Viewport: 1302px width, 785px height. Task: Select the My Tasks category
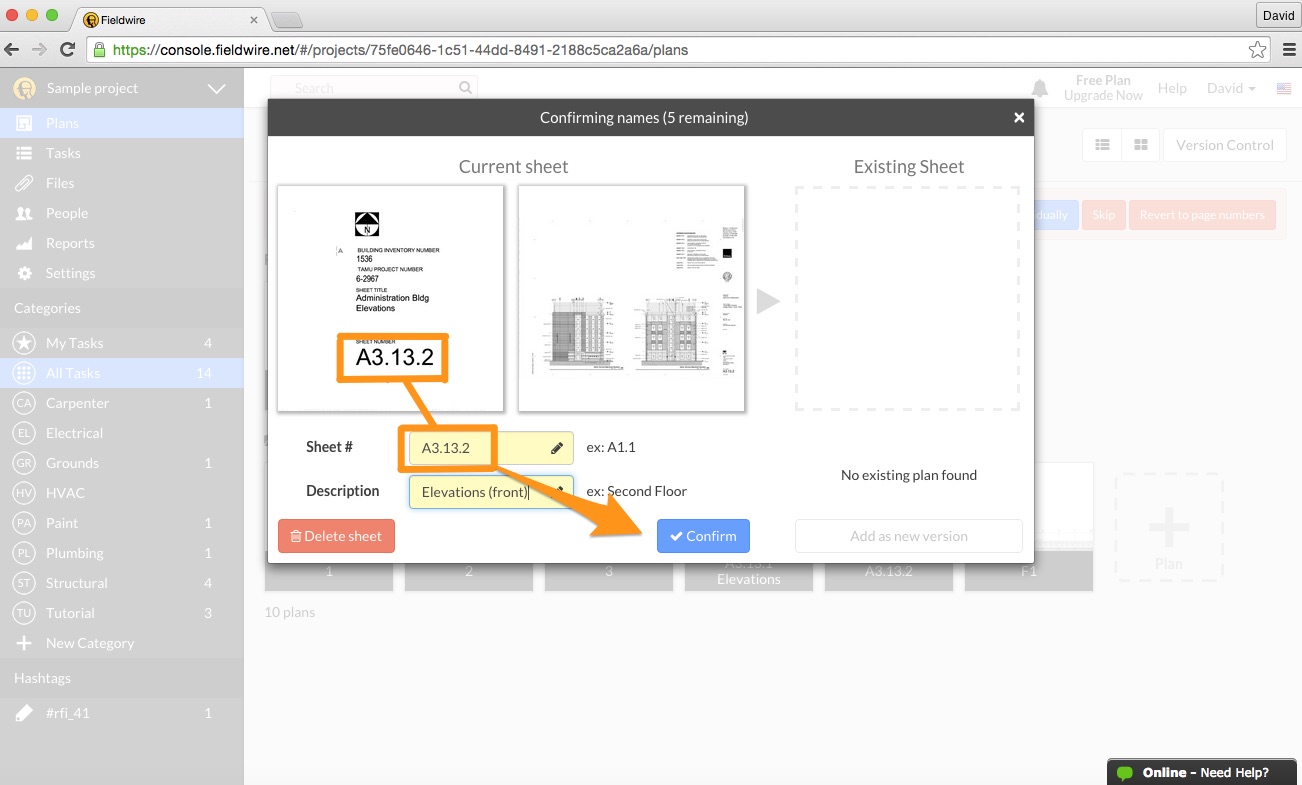(121, 343)
